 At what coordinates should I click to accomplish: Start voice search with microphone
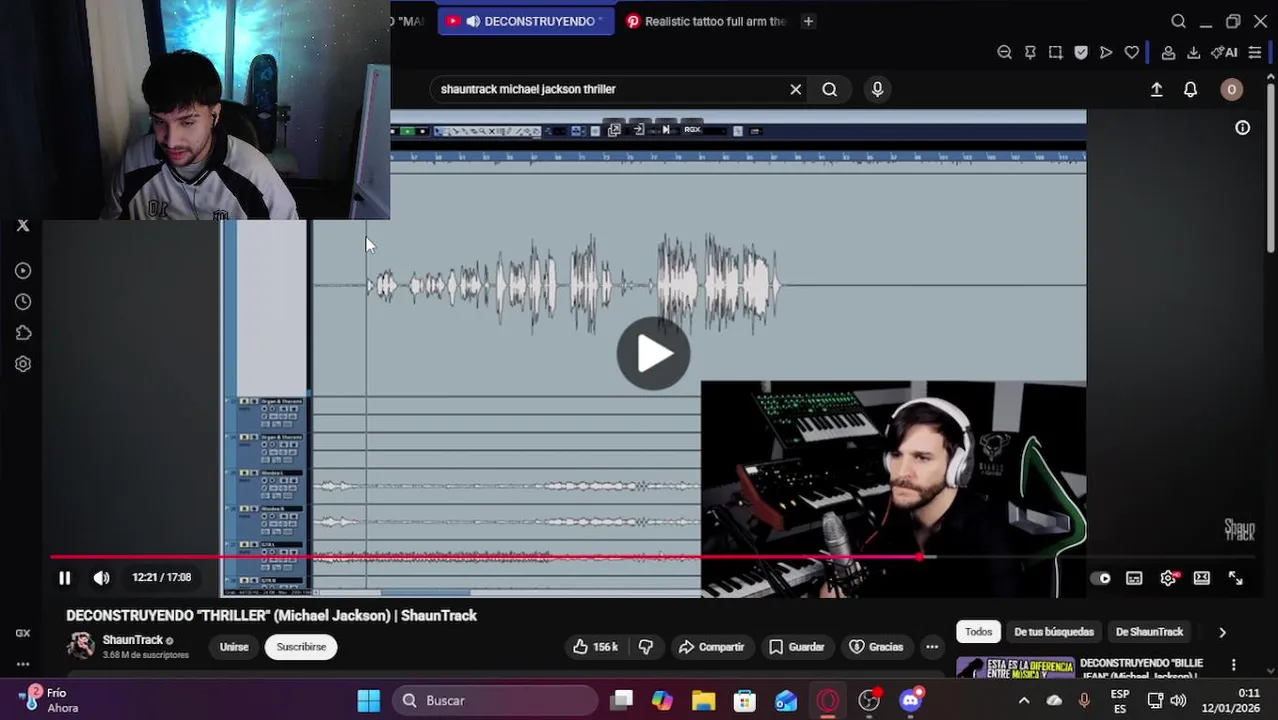point(877,89)
